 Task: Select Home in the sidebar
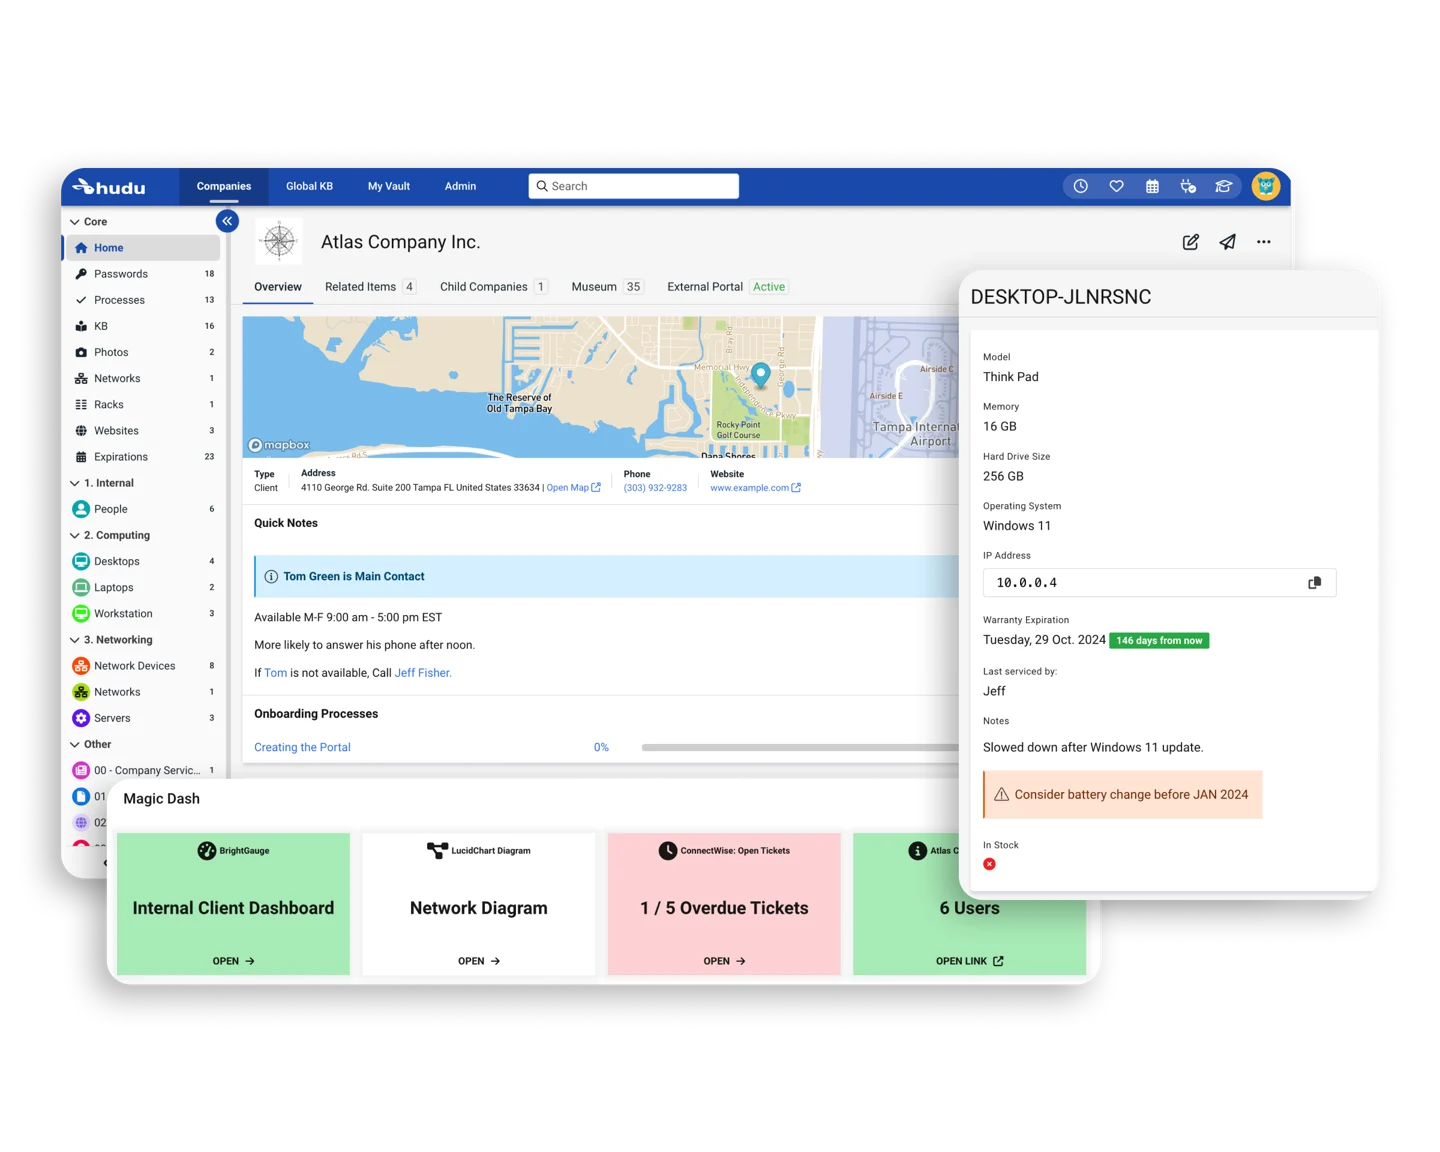(x=142, y=248)
